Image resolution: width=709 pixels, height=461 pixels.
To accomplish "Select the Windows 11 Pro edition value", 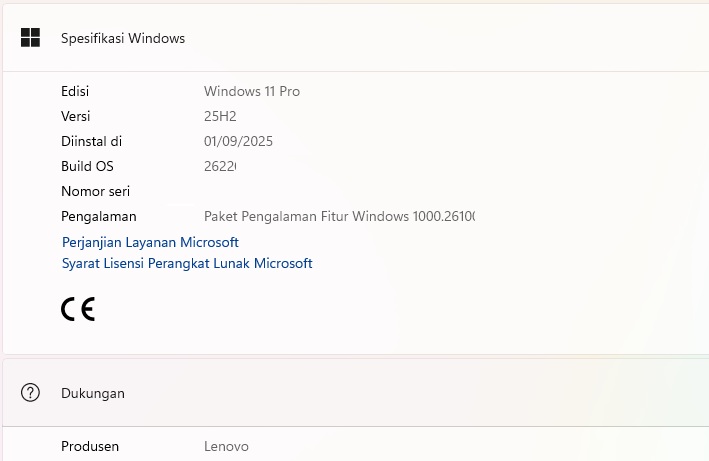I will 252,91.
